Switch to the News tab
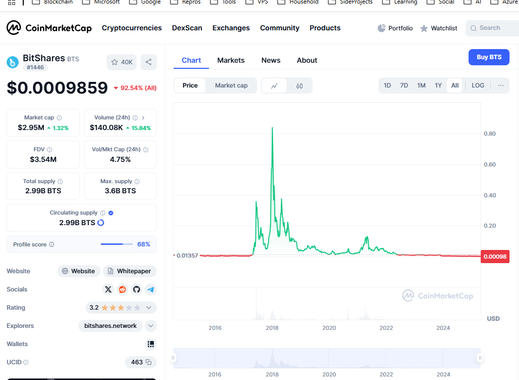 (271, 60)
